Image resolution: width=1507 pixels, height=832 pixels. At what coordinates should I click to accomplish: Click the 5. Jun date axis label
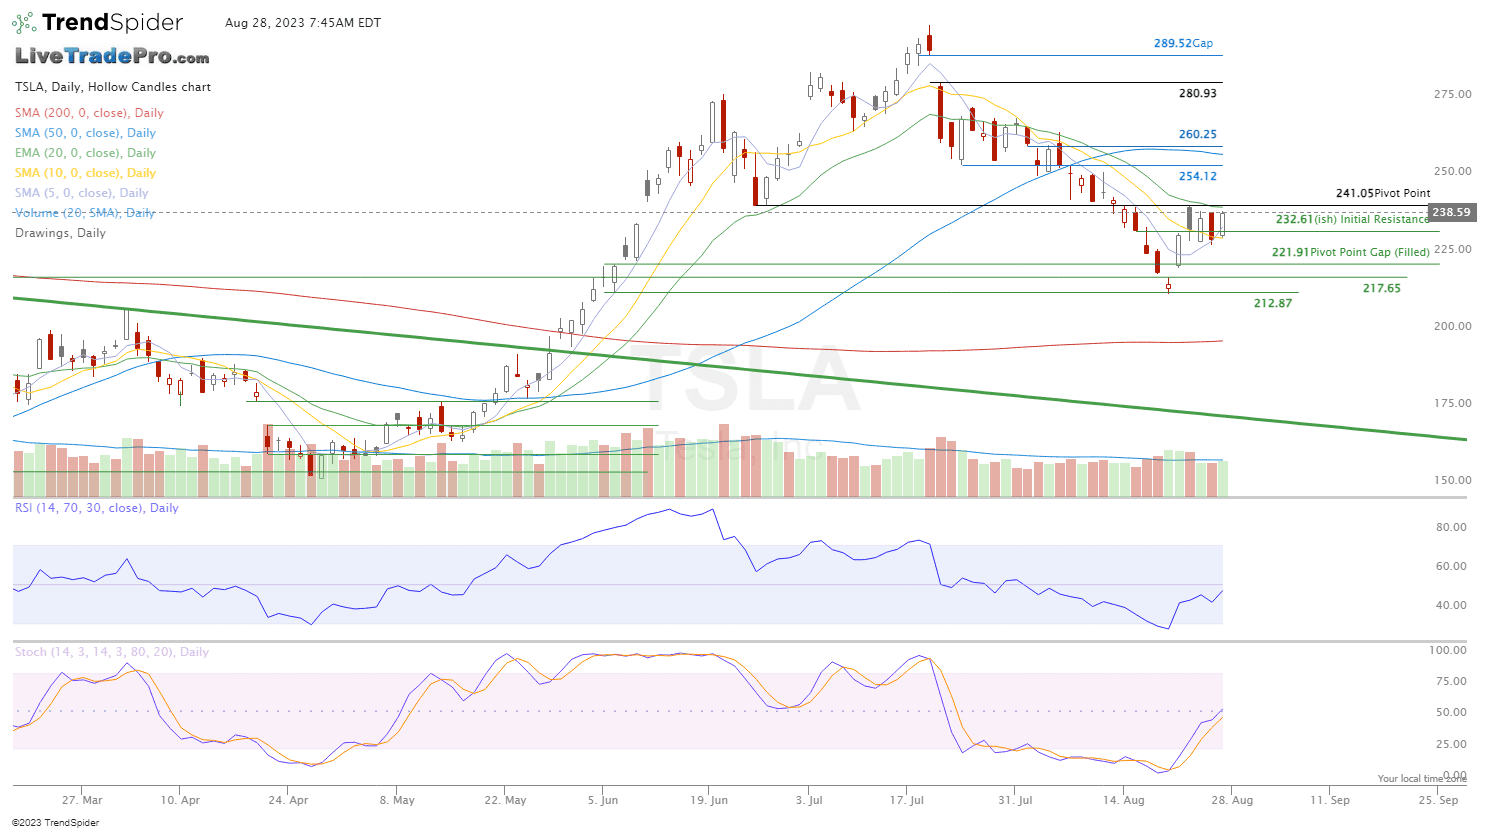603,800
